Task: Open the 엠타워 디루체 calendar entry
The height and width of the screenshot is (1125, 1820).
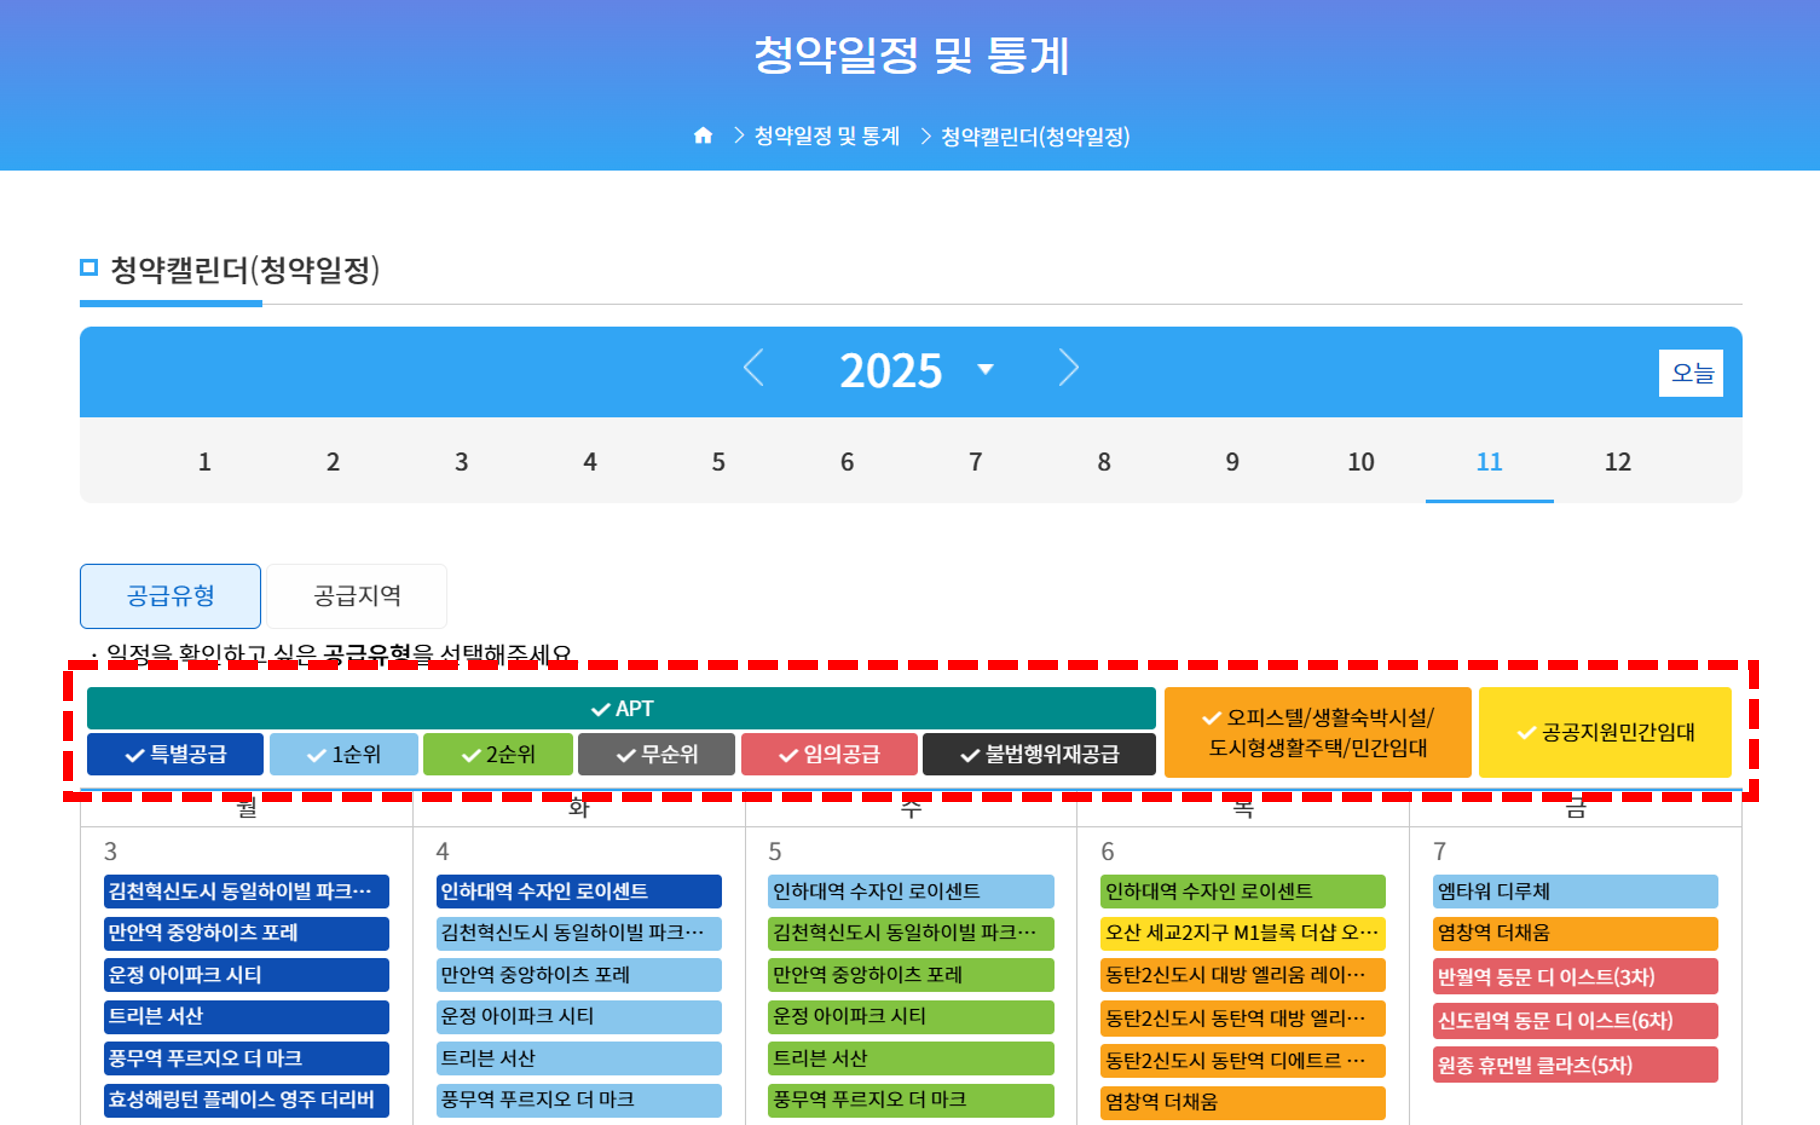Action: tap(1574, 891)
